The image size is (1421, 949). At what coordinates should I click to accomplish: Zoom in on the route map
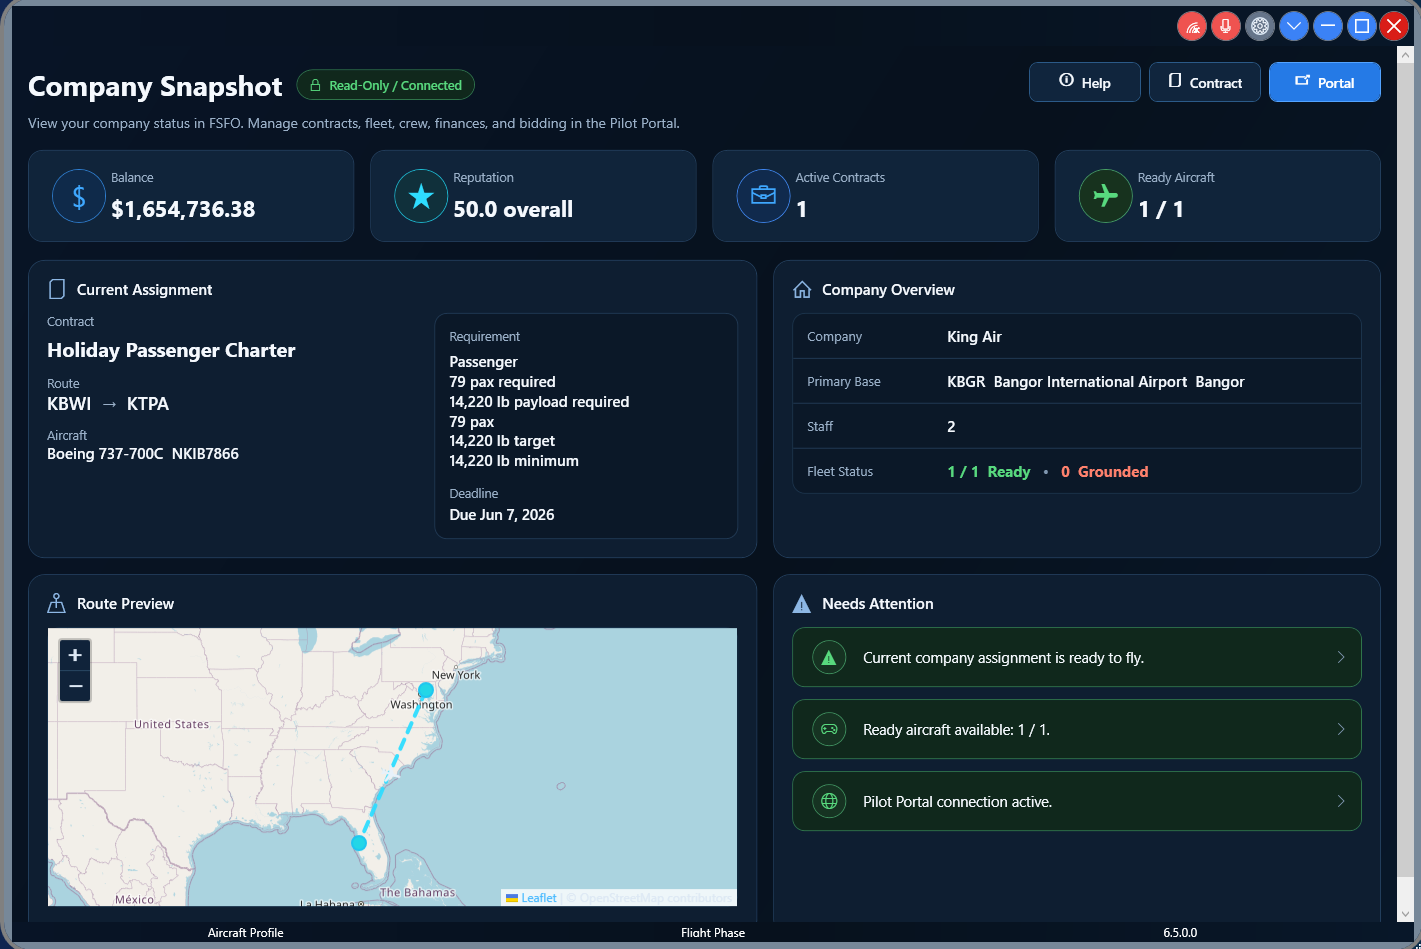click(x=75, y=655)
